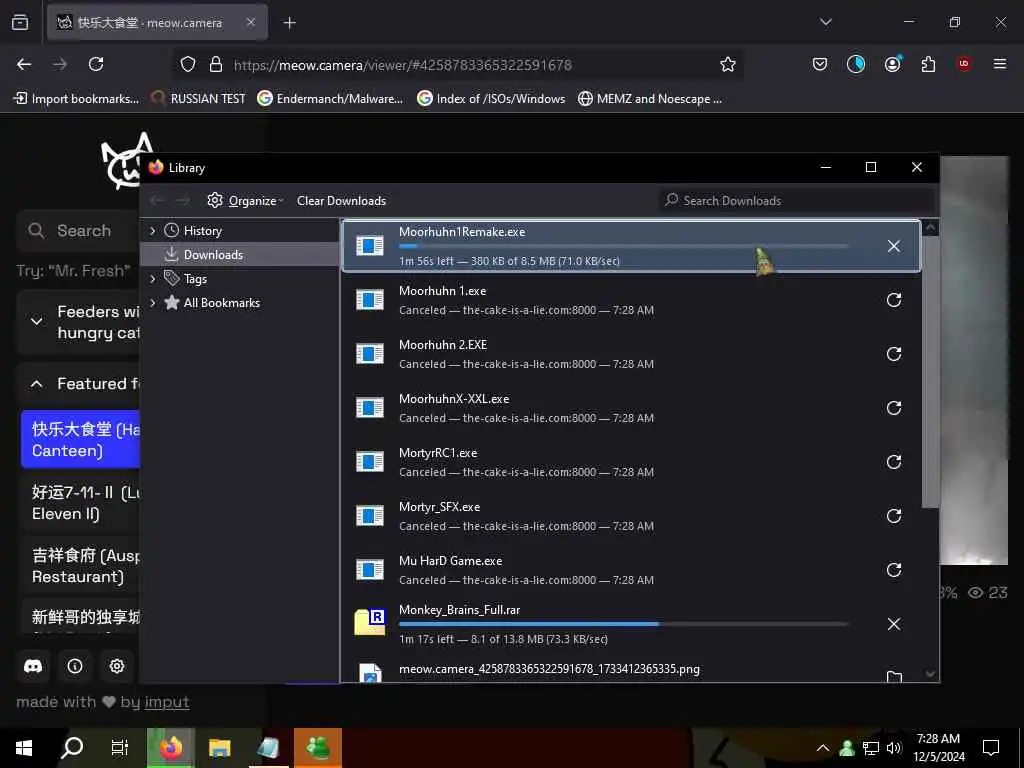
Task: Cancel the Monkey_Brains_Full.rar download
Action: 893,624
